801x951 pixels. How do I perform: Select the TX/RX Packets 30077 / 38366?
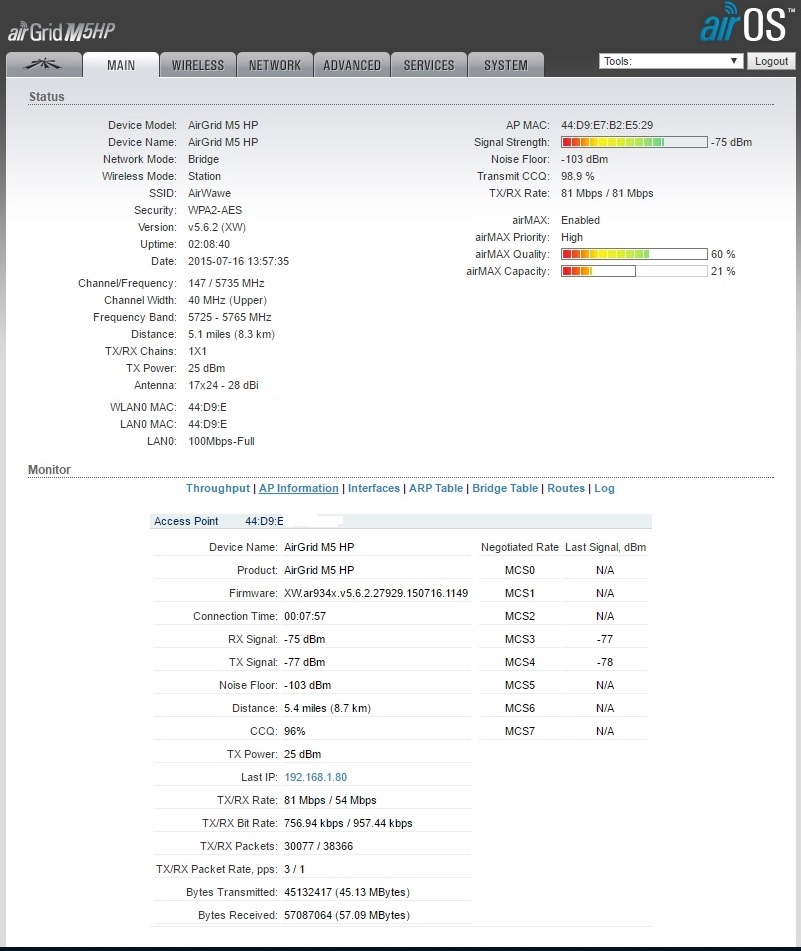point(318,846)
